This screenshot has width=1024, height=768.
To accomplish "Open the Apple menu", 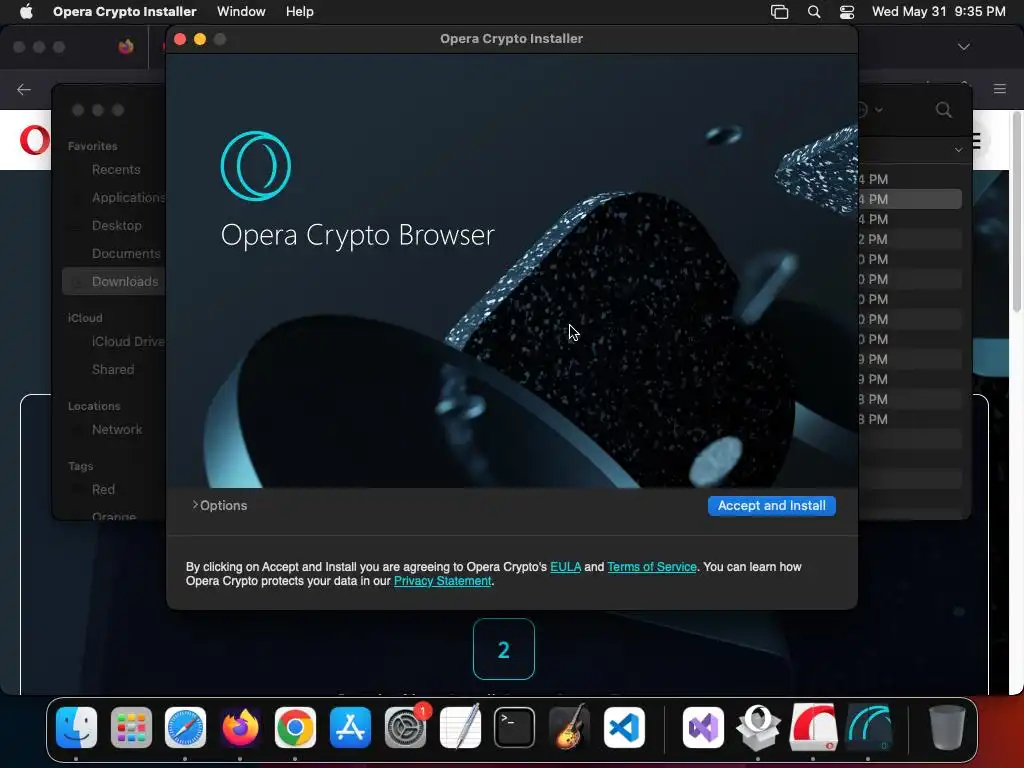I will pos(26,11).
